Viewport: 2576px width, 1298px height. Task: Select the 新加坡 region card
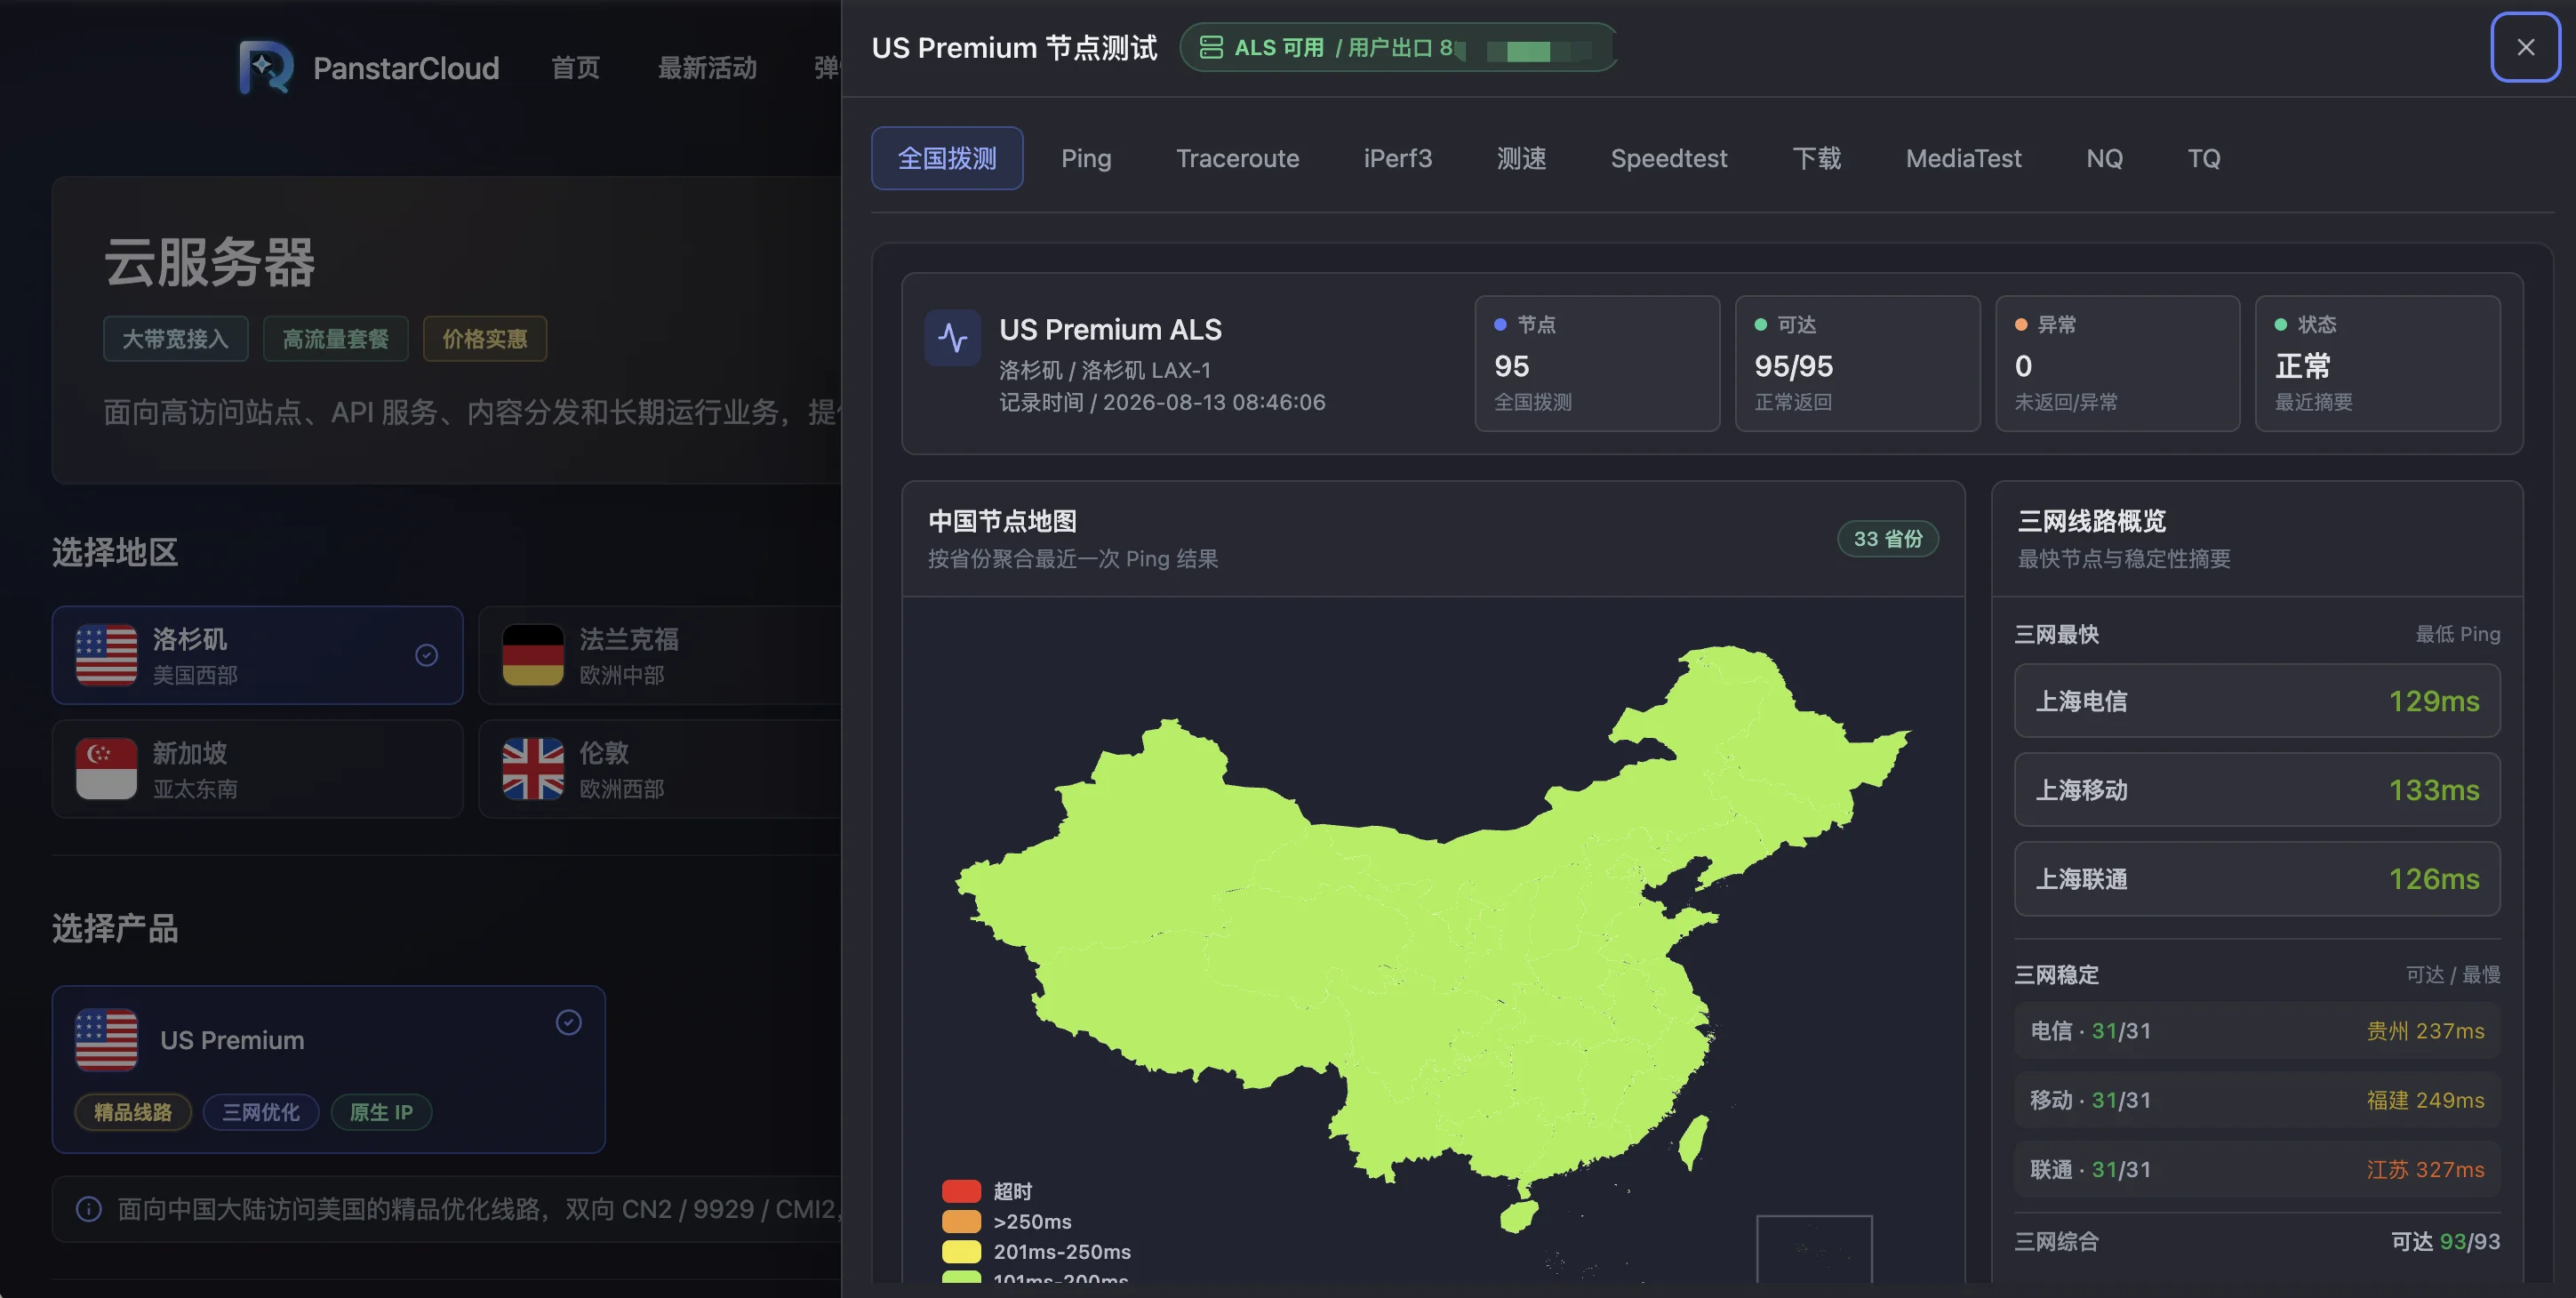click(x=257, y=769)
